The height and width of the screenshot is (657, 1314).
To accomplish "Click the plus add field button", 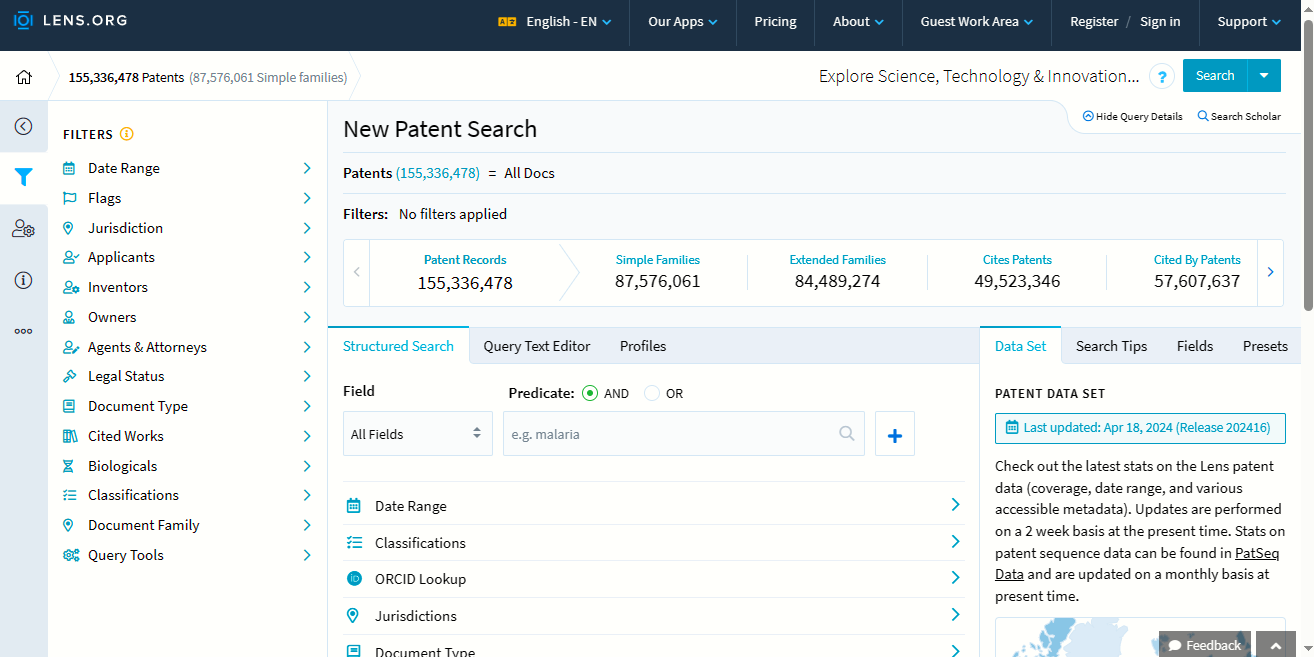I will click(895, 434).
